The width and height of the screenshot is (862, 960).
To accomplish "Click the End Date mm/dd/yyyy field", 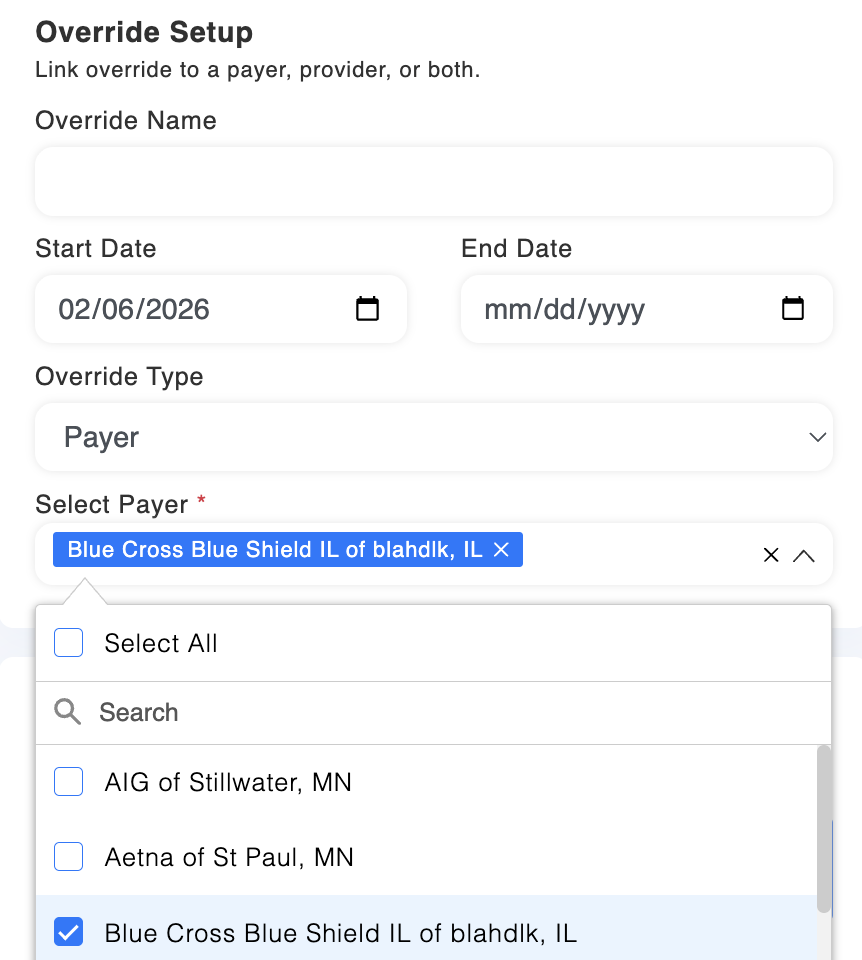I will coord(646,309).
